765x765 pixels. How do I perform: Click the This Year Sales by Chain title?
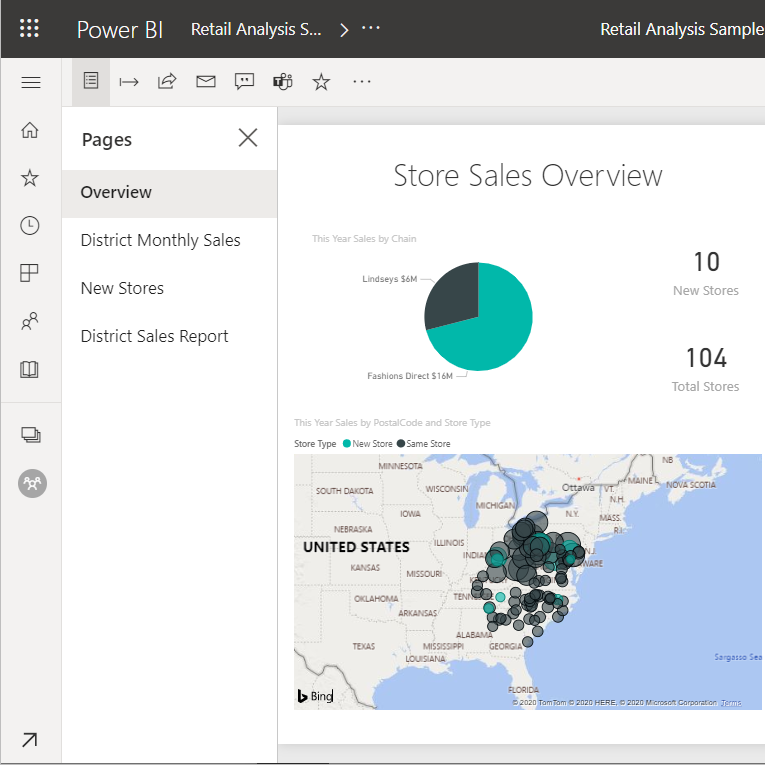pyautogui.click(x=364, y=239)
